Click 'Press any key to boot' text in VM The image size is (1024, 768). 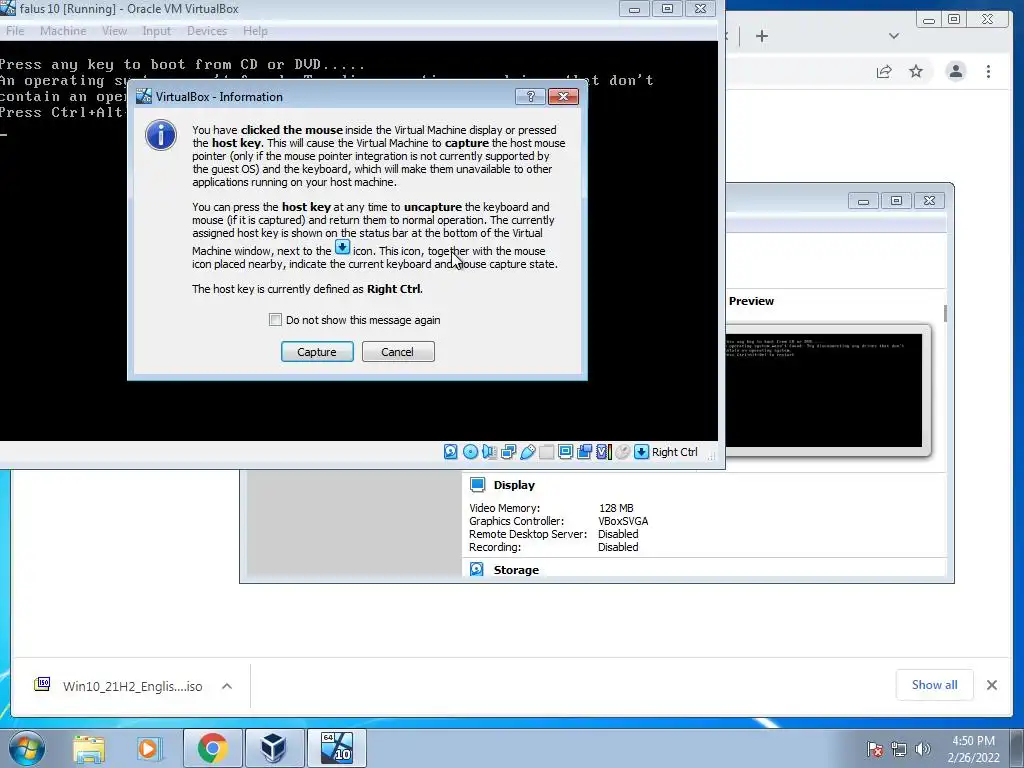coord(182,64)
